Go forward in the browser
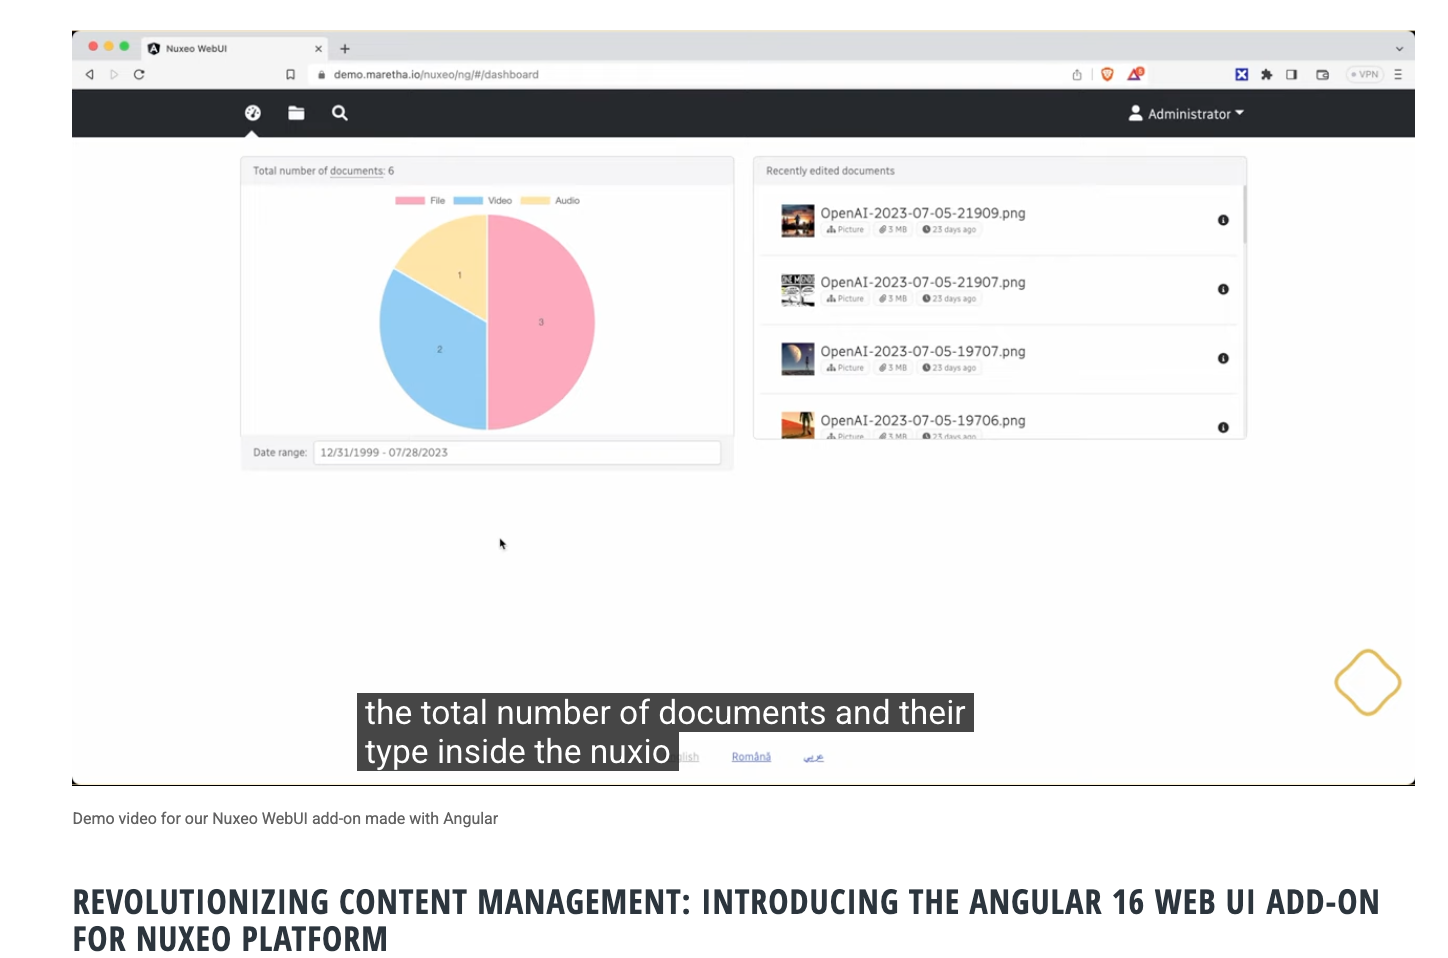Screen dimensions: 1448x958 coord(114,75)
